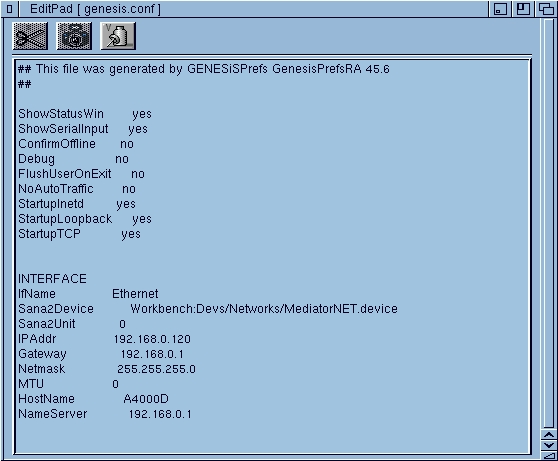Click the Debug value 'no'
This screenshot has width=558, height=461.
(x=122, y=159)
